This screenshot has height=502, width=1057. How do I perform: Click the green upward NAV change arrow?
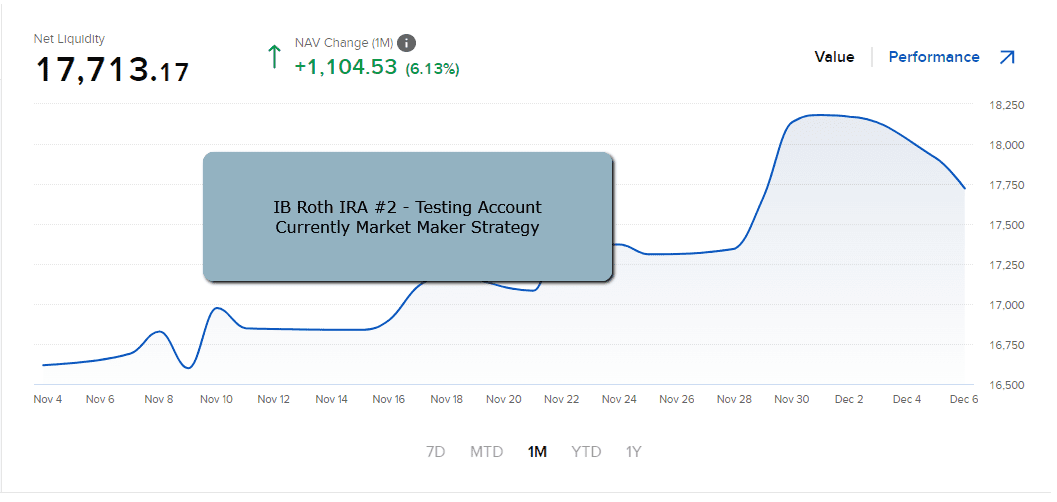click(274, 57)
